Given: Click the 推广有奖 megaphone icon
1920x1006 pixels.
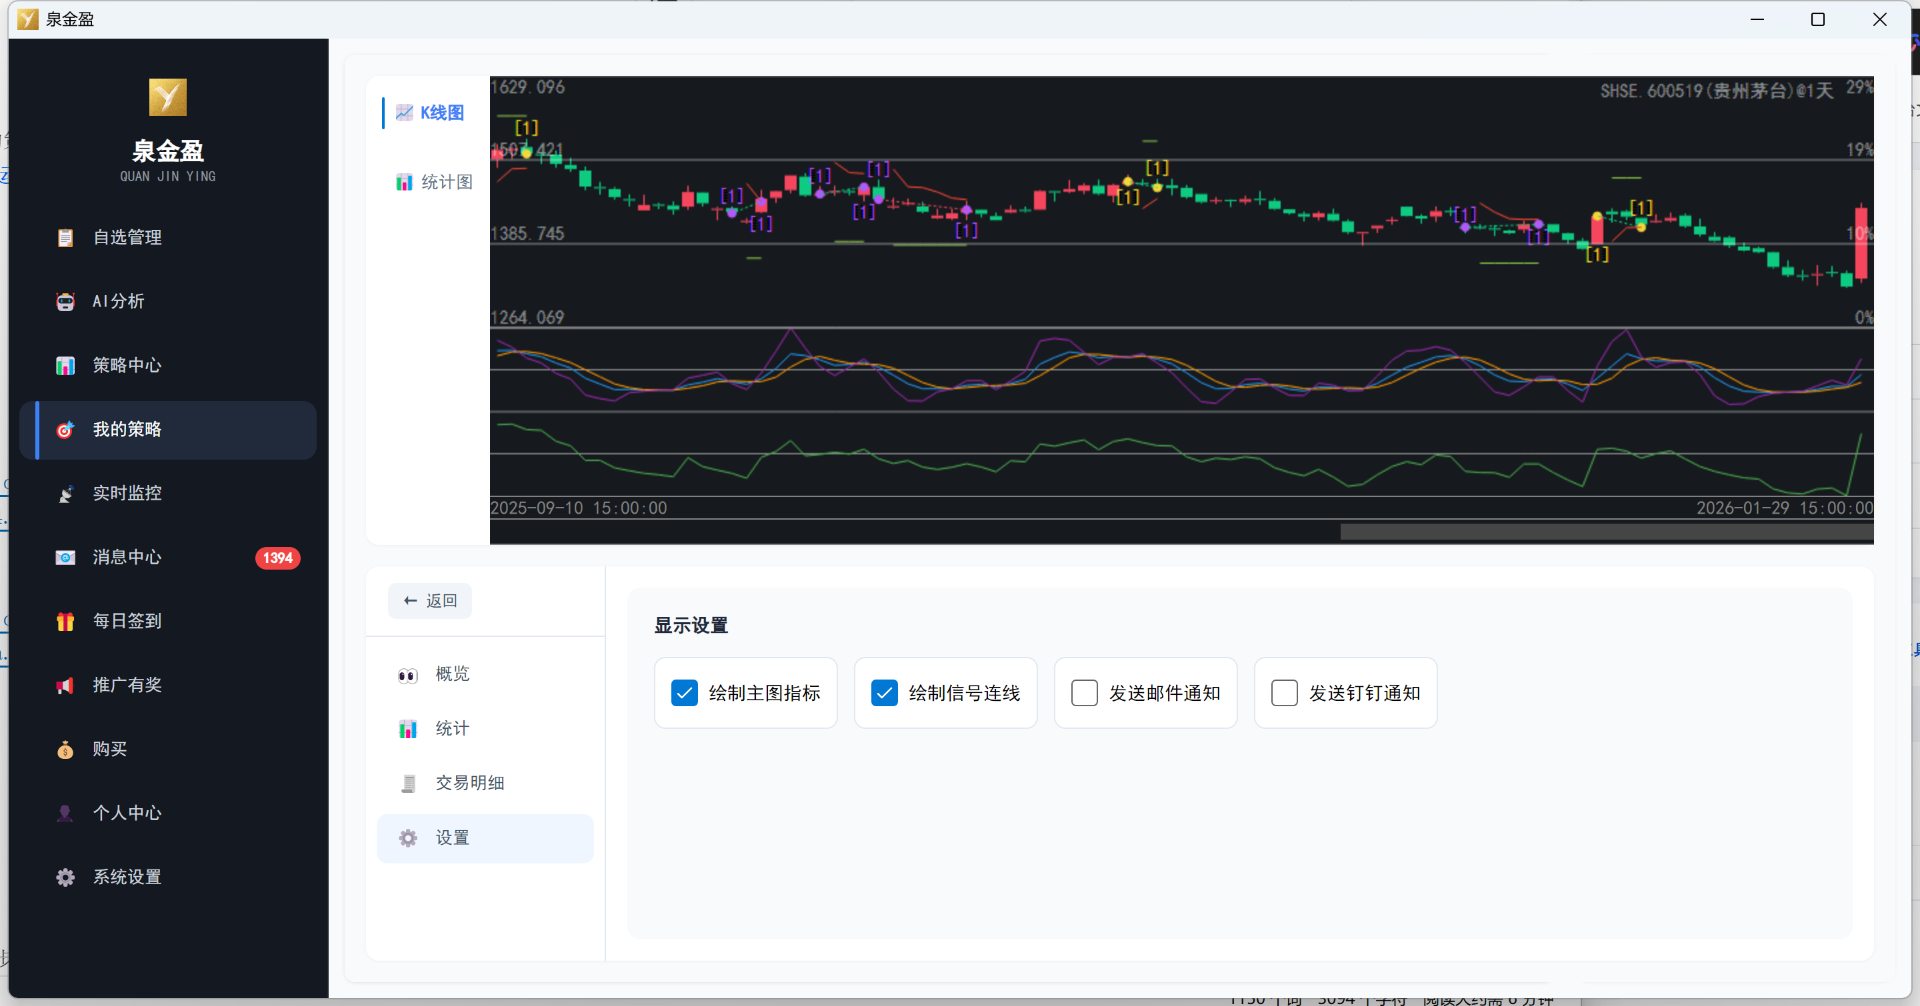Looking at the screenshot, I should [x=66, y=686].
